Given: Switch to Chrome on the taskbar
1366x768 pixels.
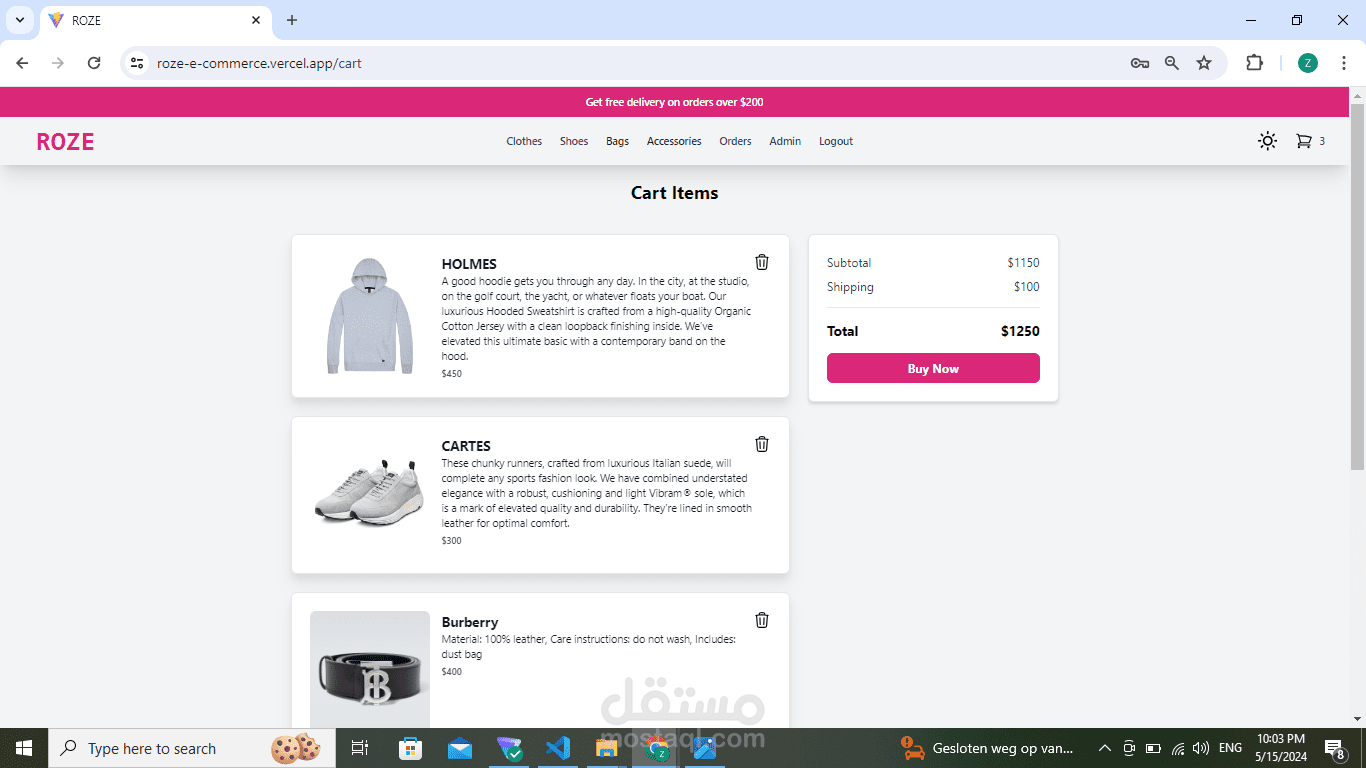Looking at the screenshot, I should (656, 748).
